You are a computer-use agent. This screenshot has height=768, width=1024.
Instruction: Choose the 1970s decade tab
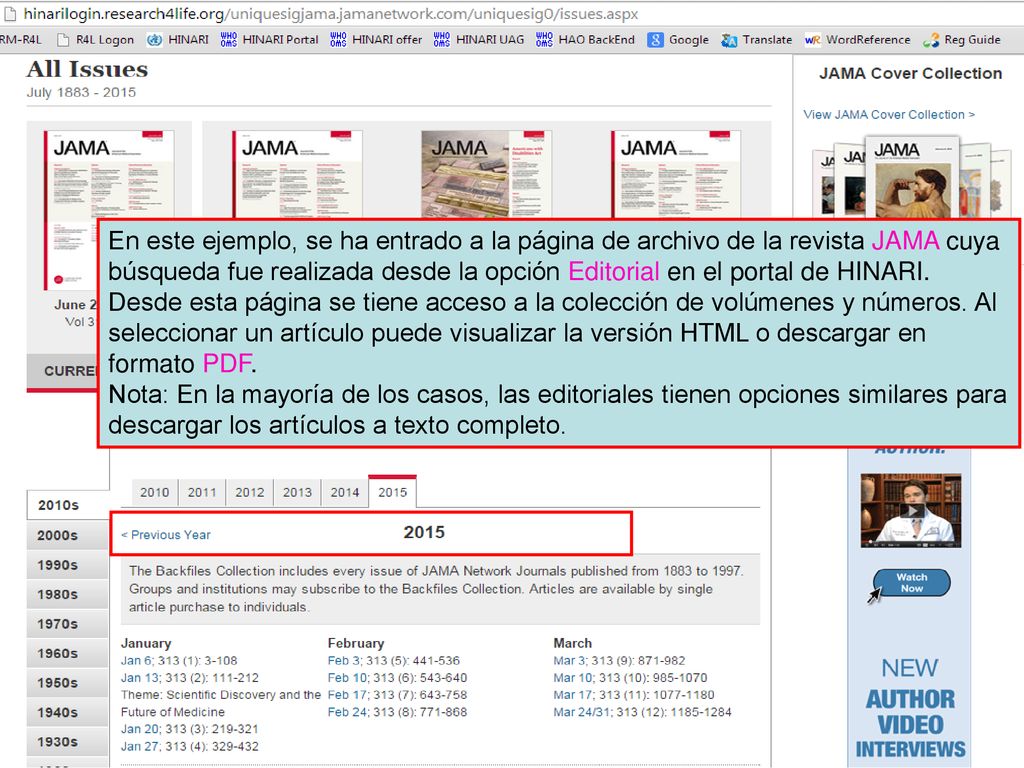coord(68,624)
